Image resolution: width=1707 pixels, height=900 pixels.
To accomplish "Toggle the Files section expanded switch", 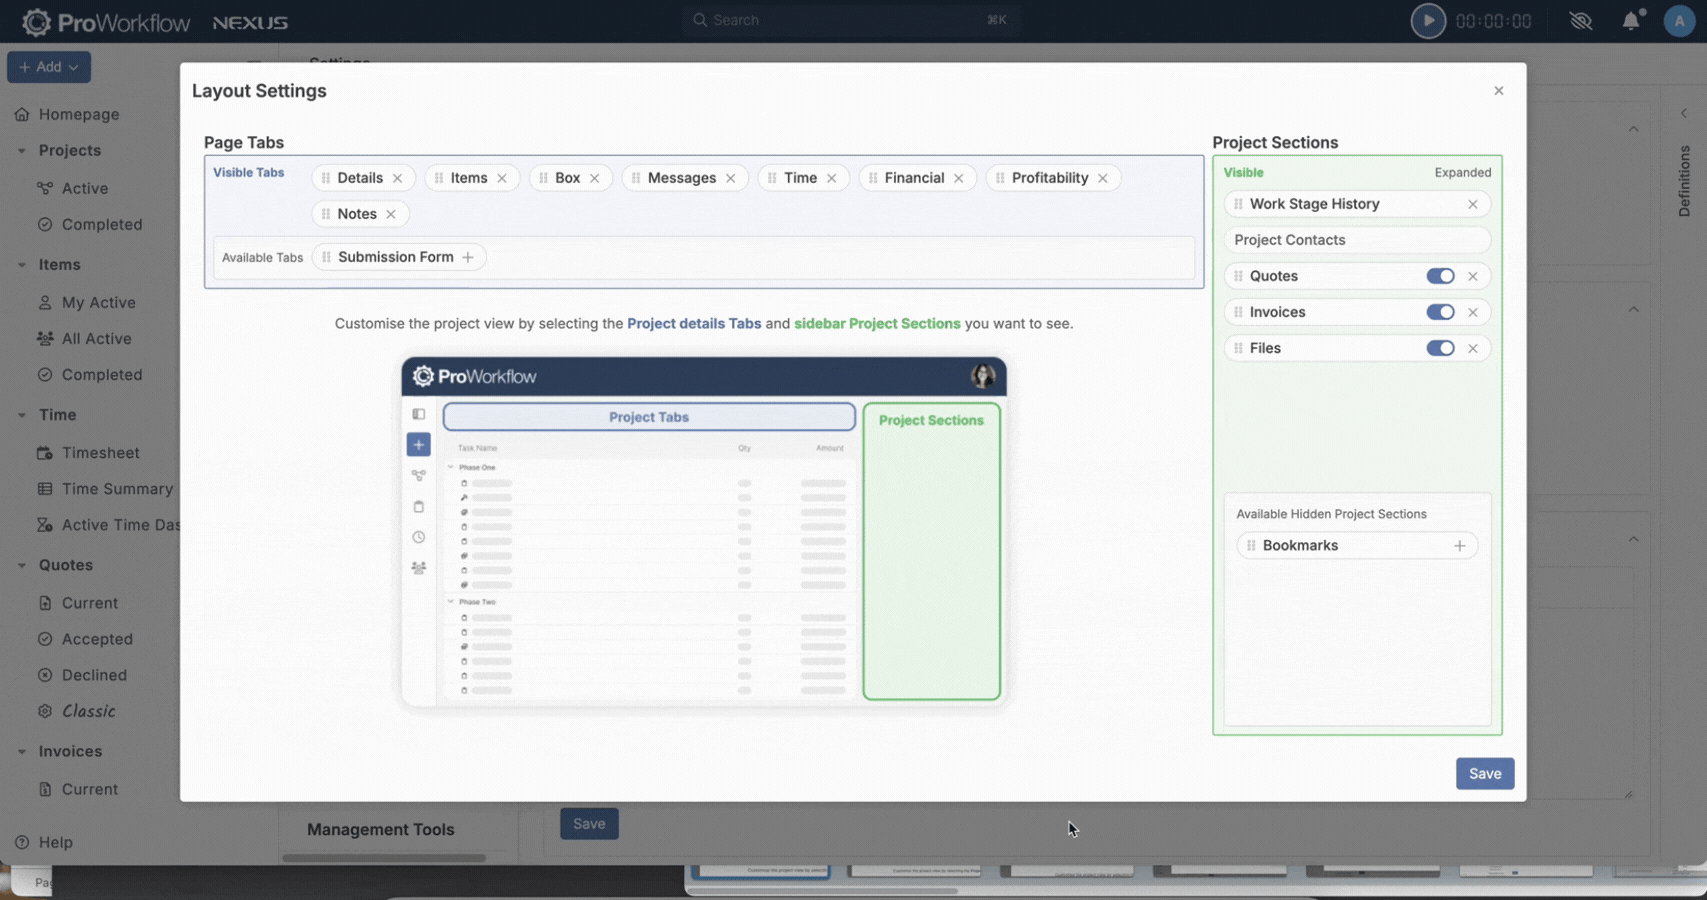I will pos(1439,348).
